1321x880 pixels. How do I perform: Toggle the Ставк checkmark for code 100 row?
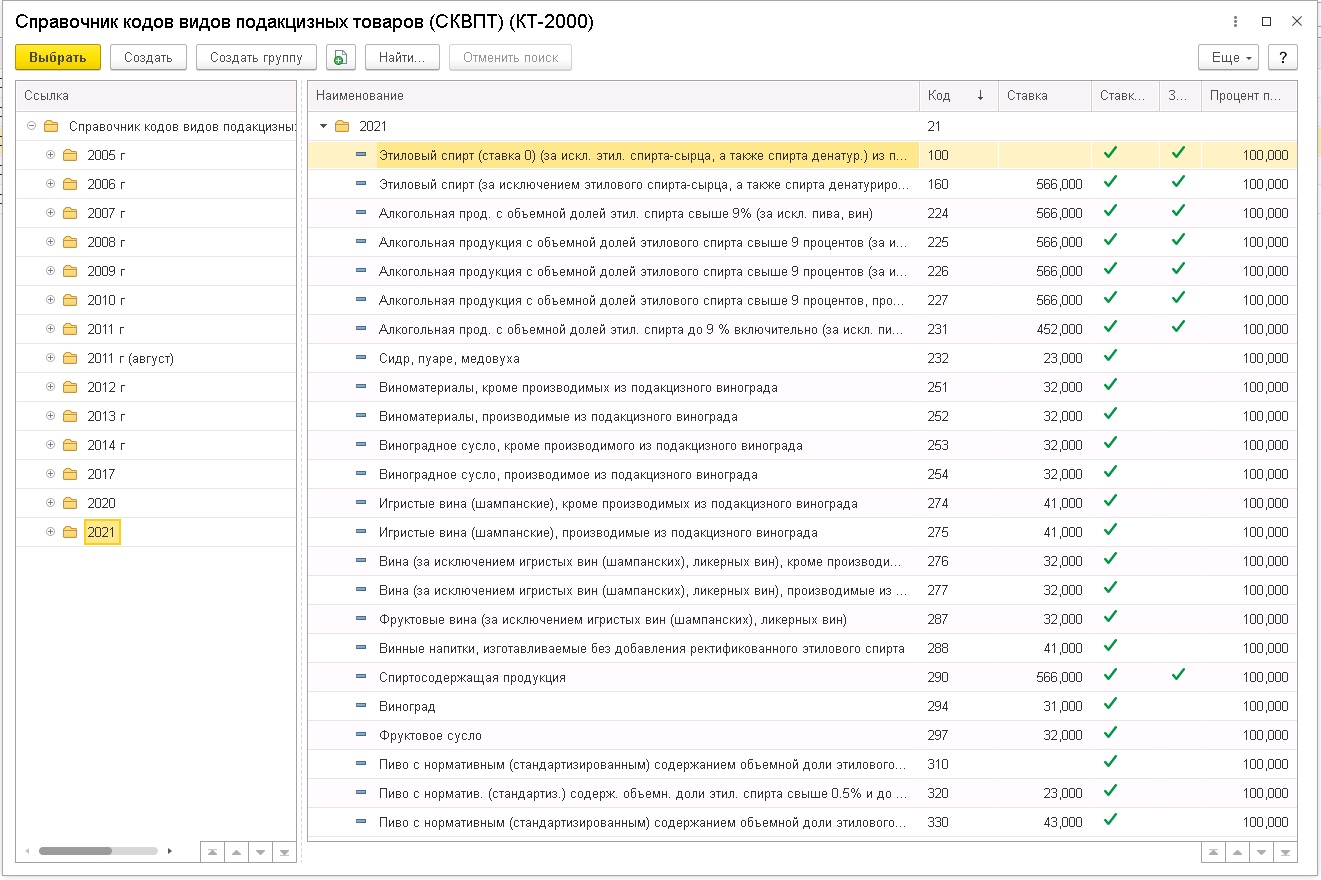point(1110,153)
